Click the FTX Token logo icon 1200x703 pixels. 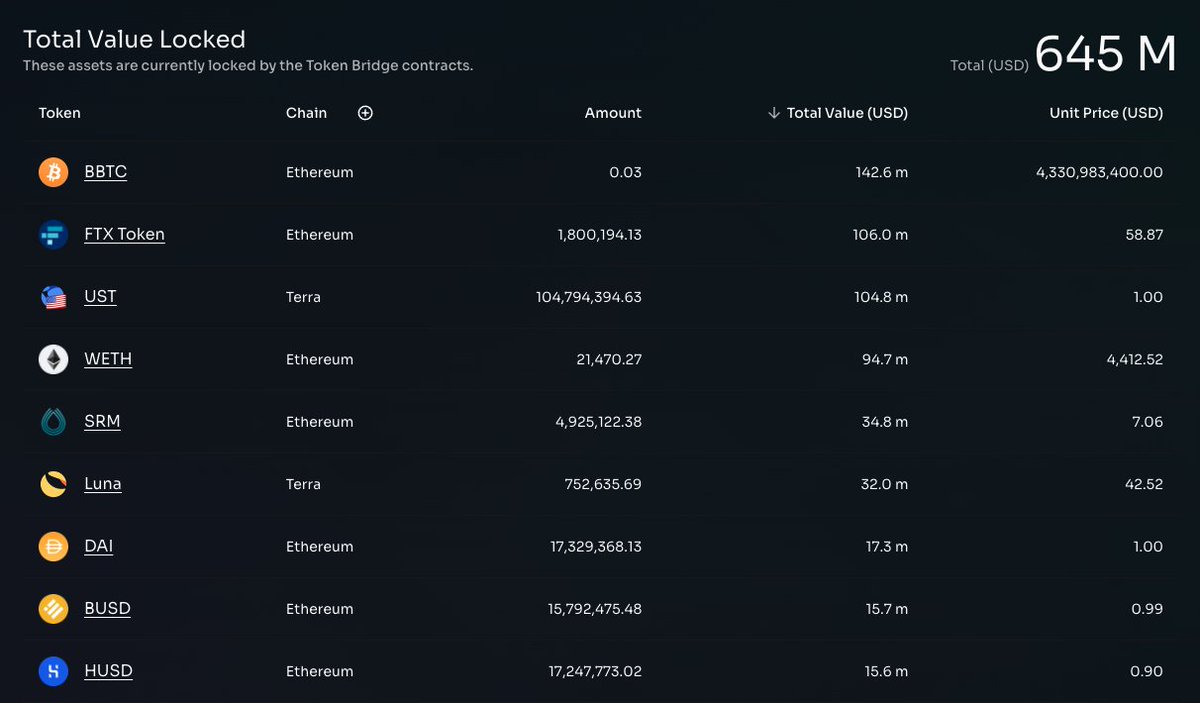click(53, 235)
